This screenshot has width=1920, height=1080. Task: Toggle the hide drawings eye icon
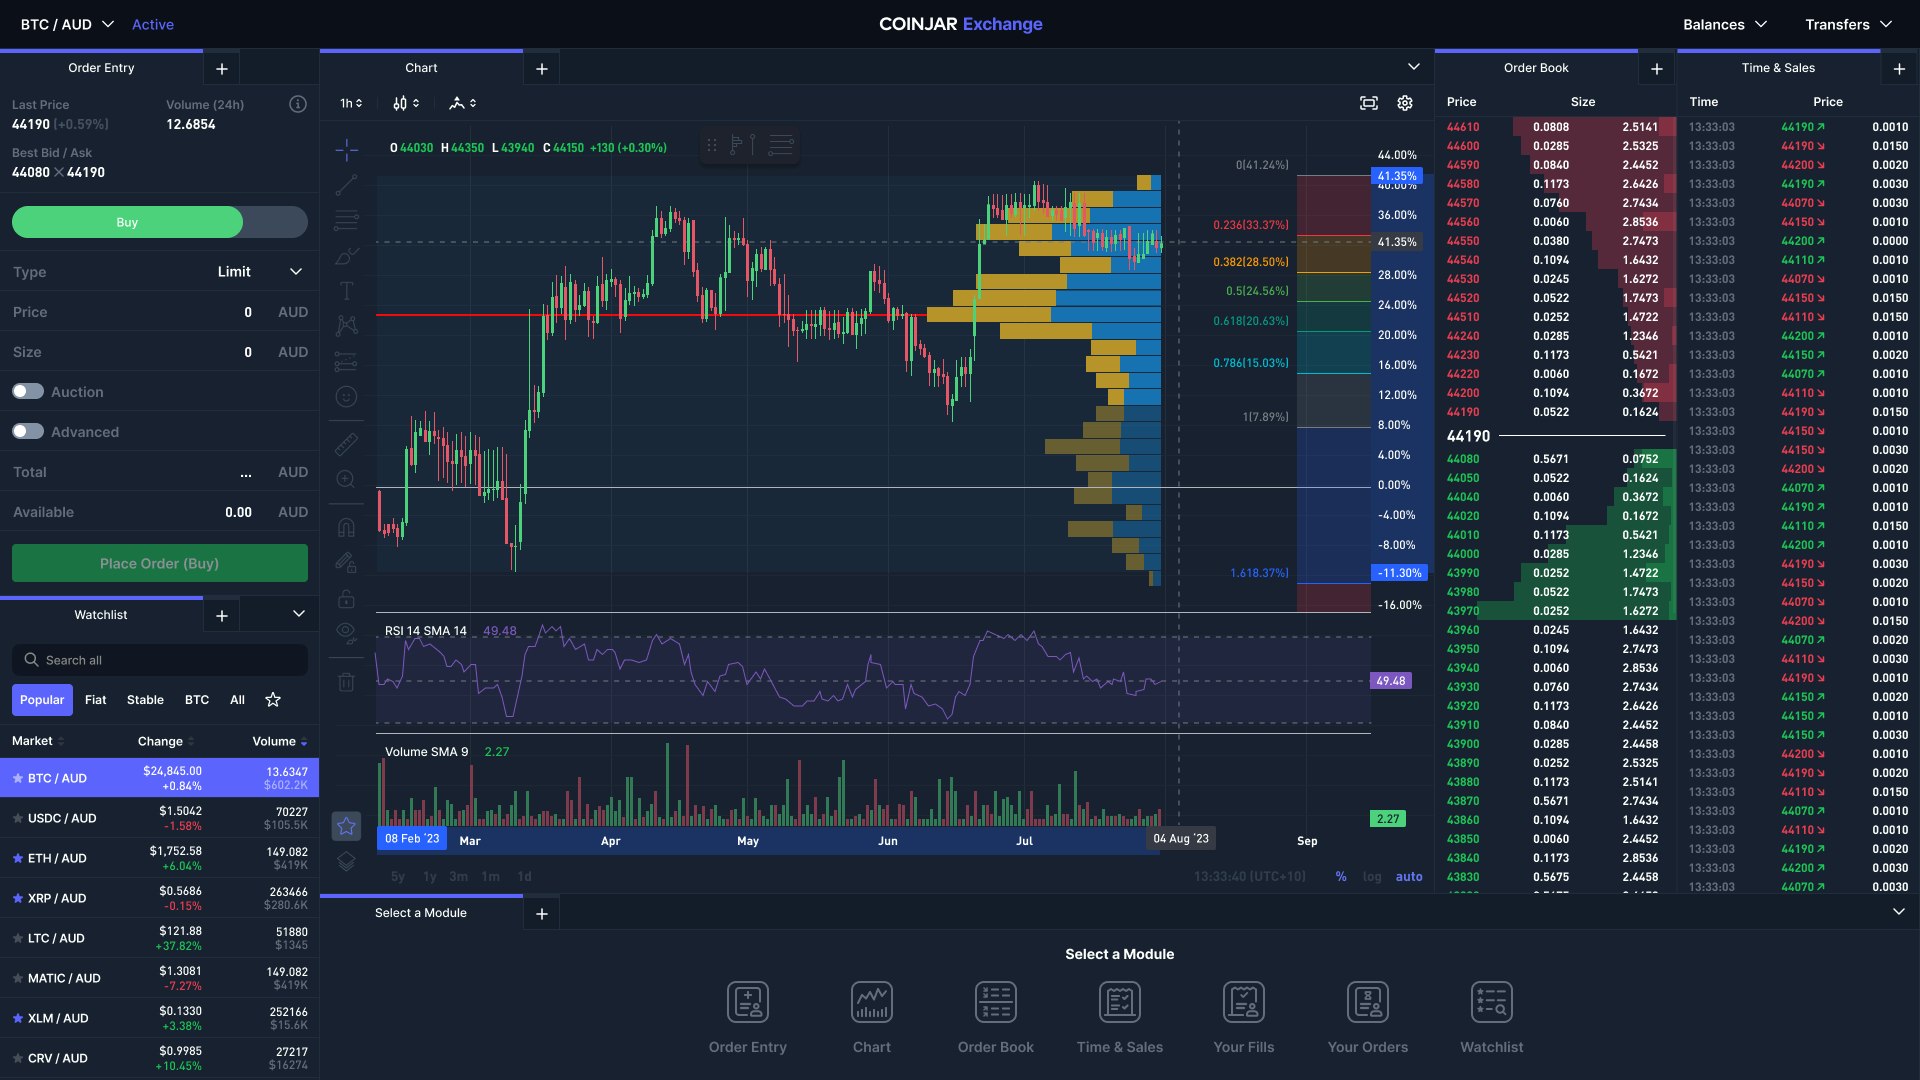click(346, 632)
